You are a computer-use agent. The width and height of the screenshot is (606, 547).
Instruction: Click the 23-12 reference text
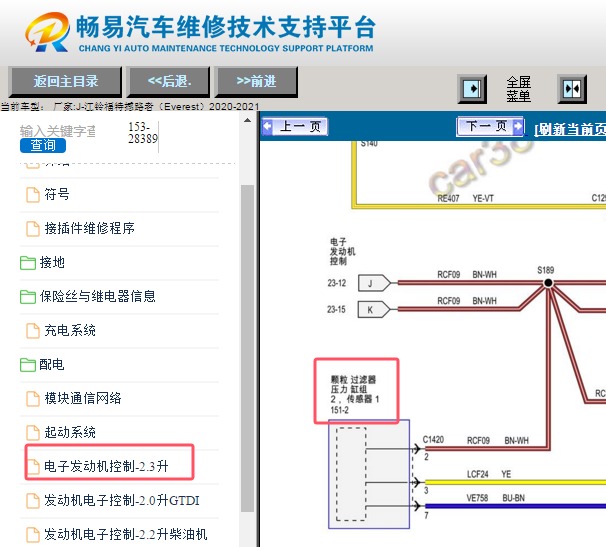[x=337, y=283]
